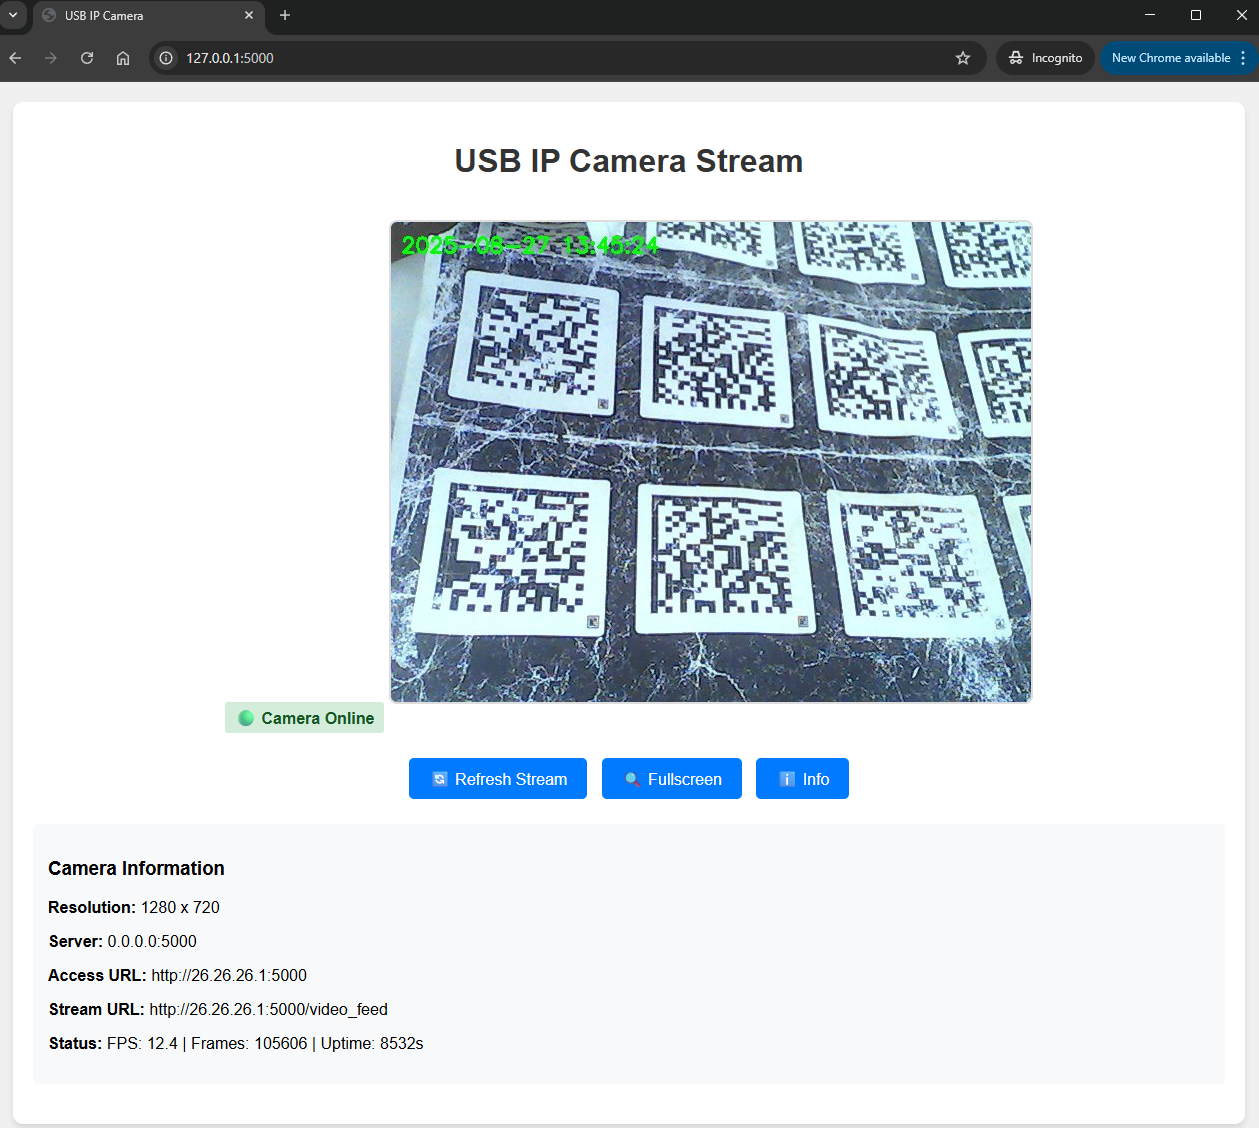Open the Chrome three-dot menu
Screen dimensions: 1259x1128
point(1243,58)
